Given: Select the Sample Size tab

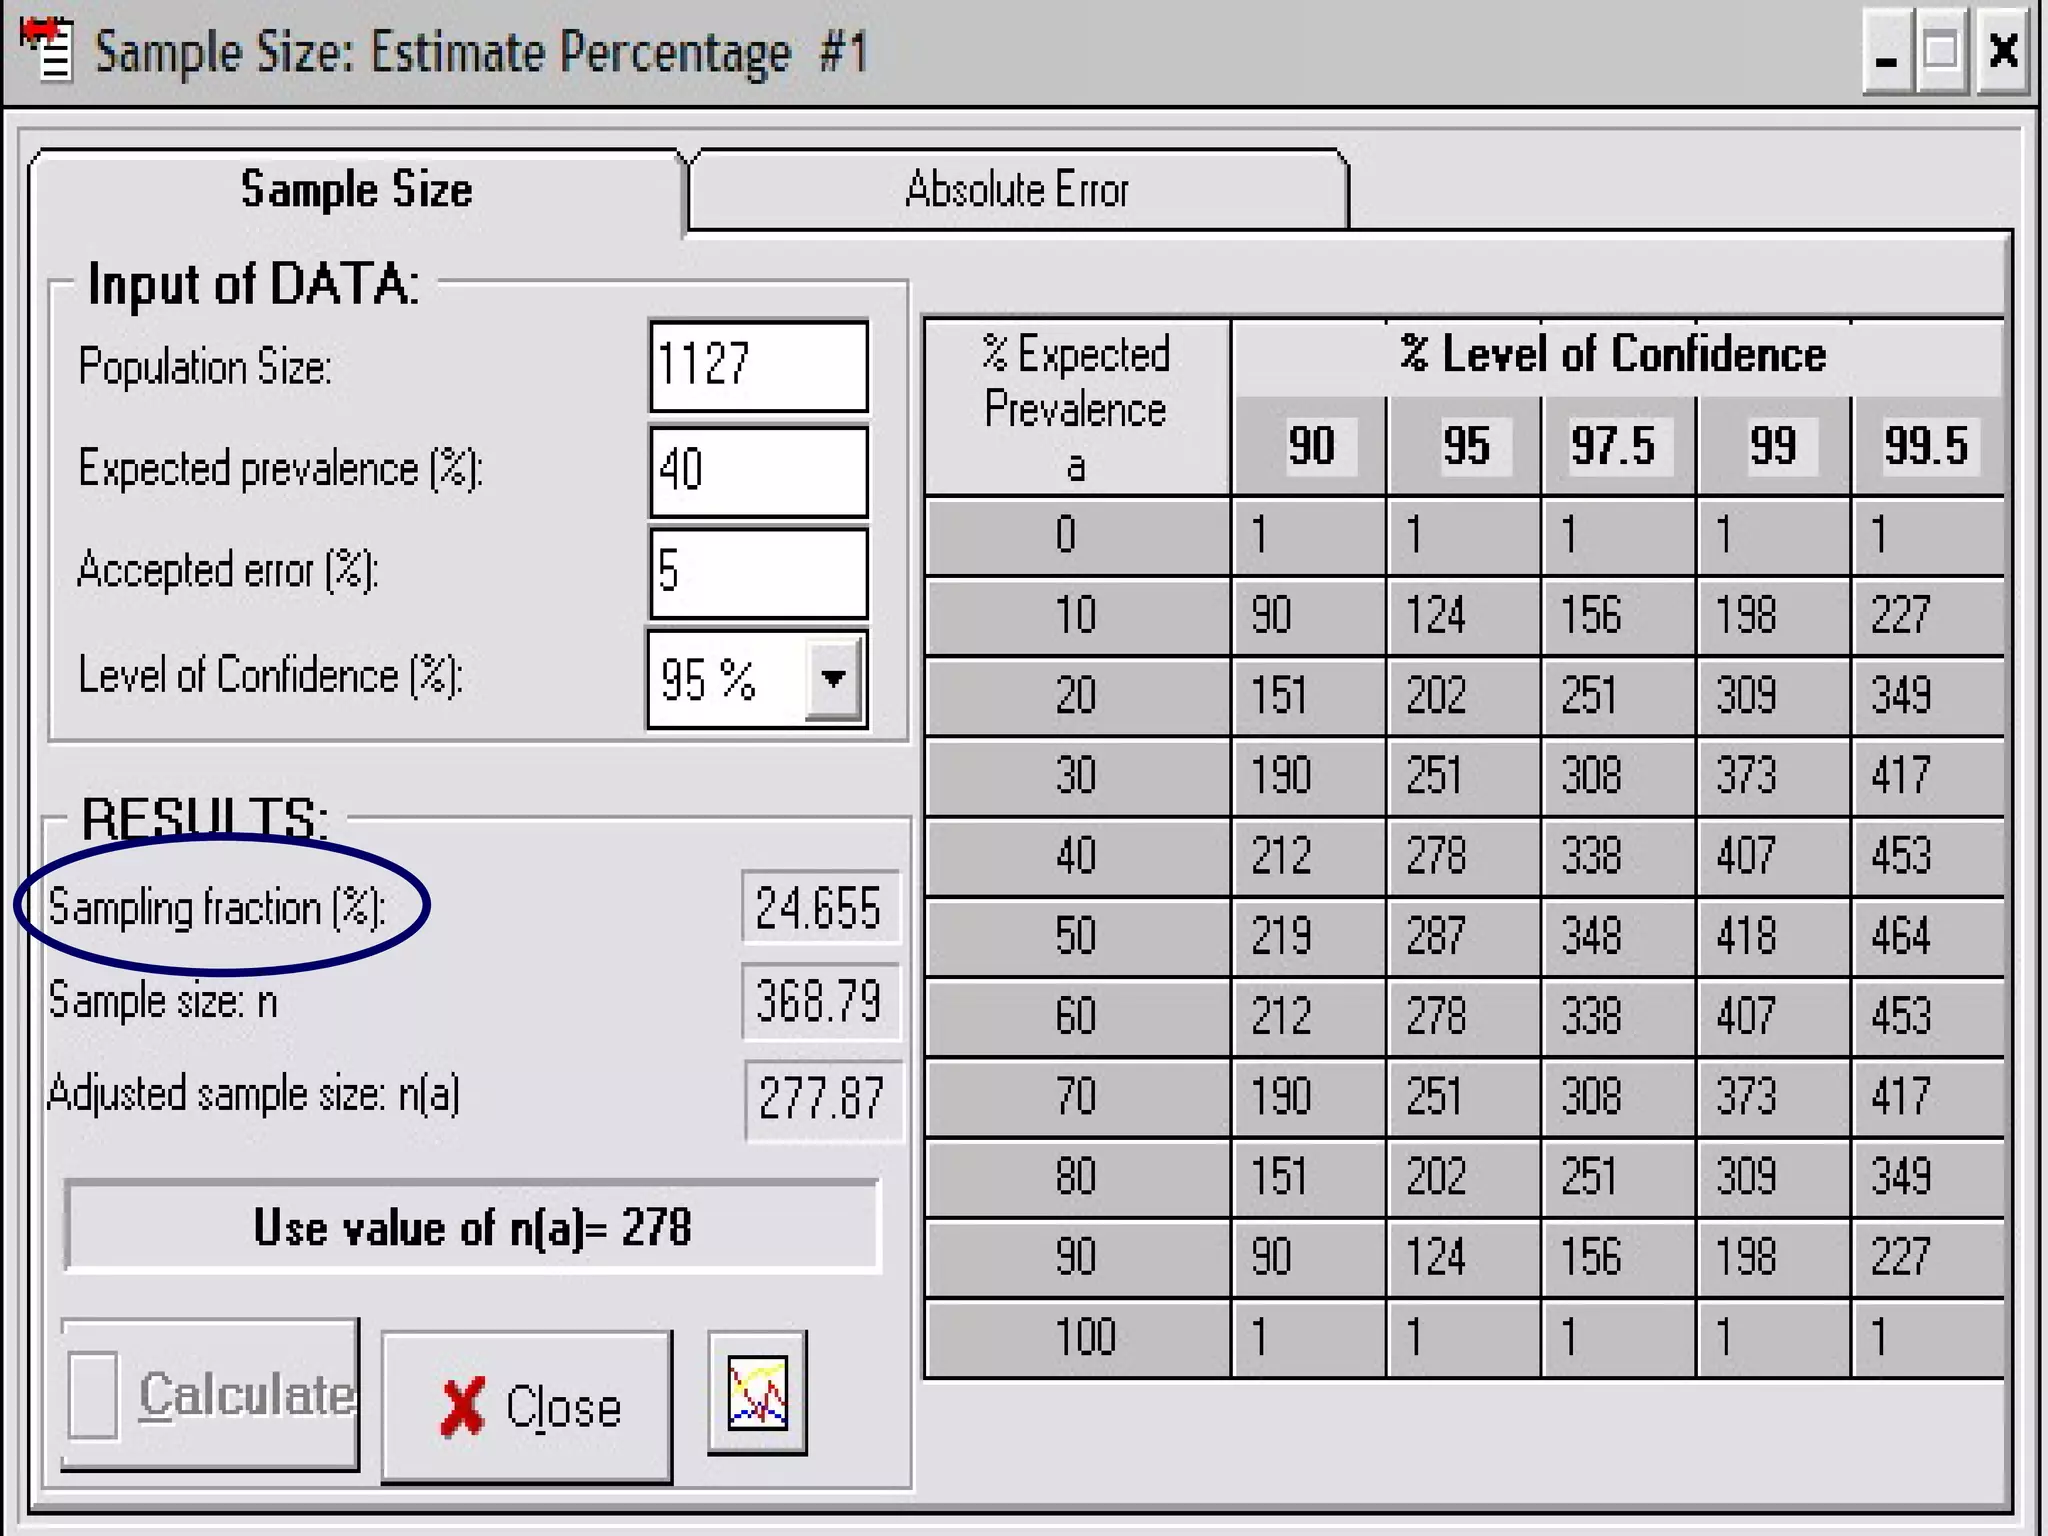Looking at the screenshot, I should click(356, 190).
